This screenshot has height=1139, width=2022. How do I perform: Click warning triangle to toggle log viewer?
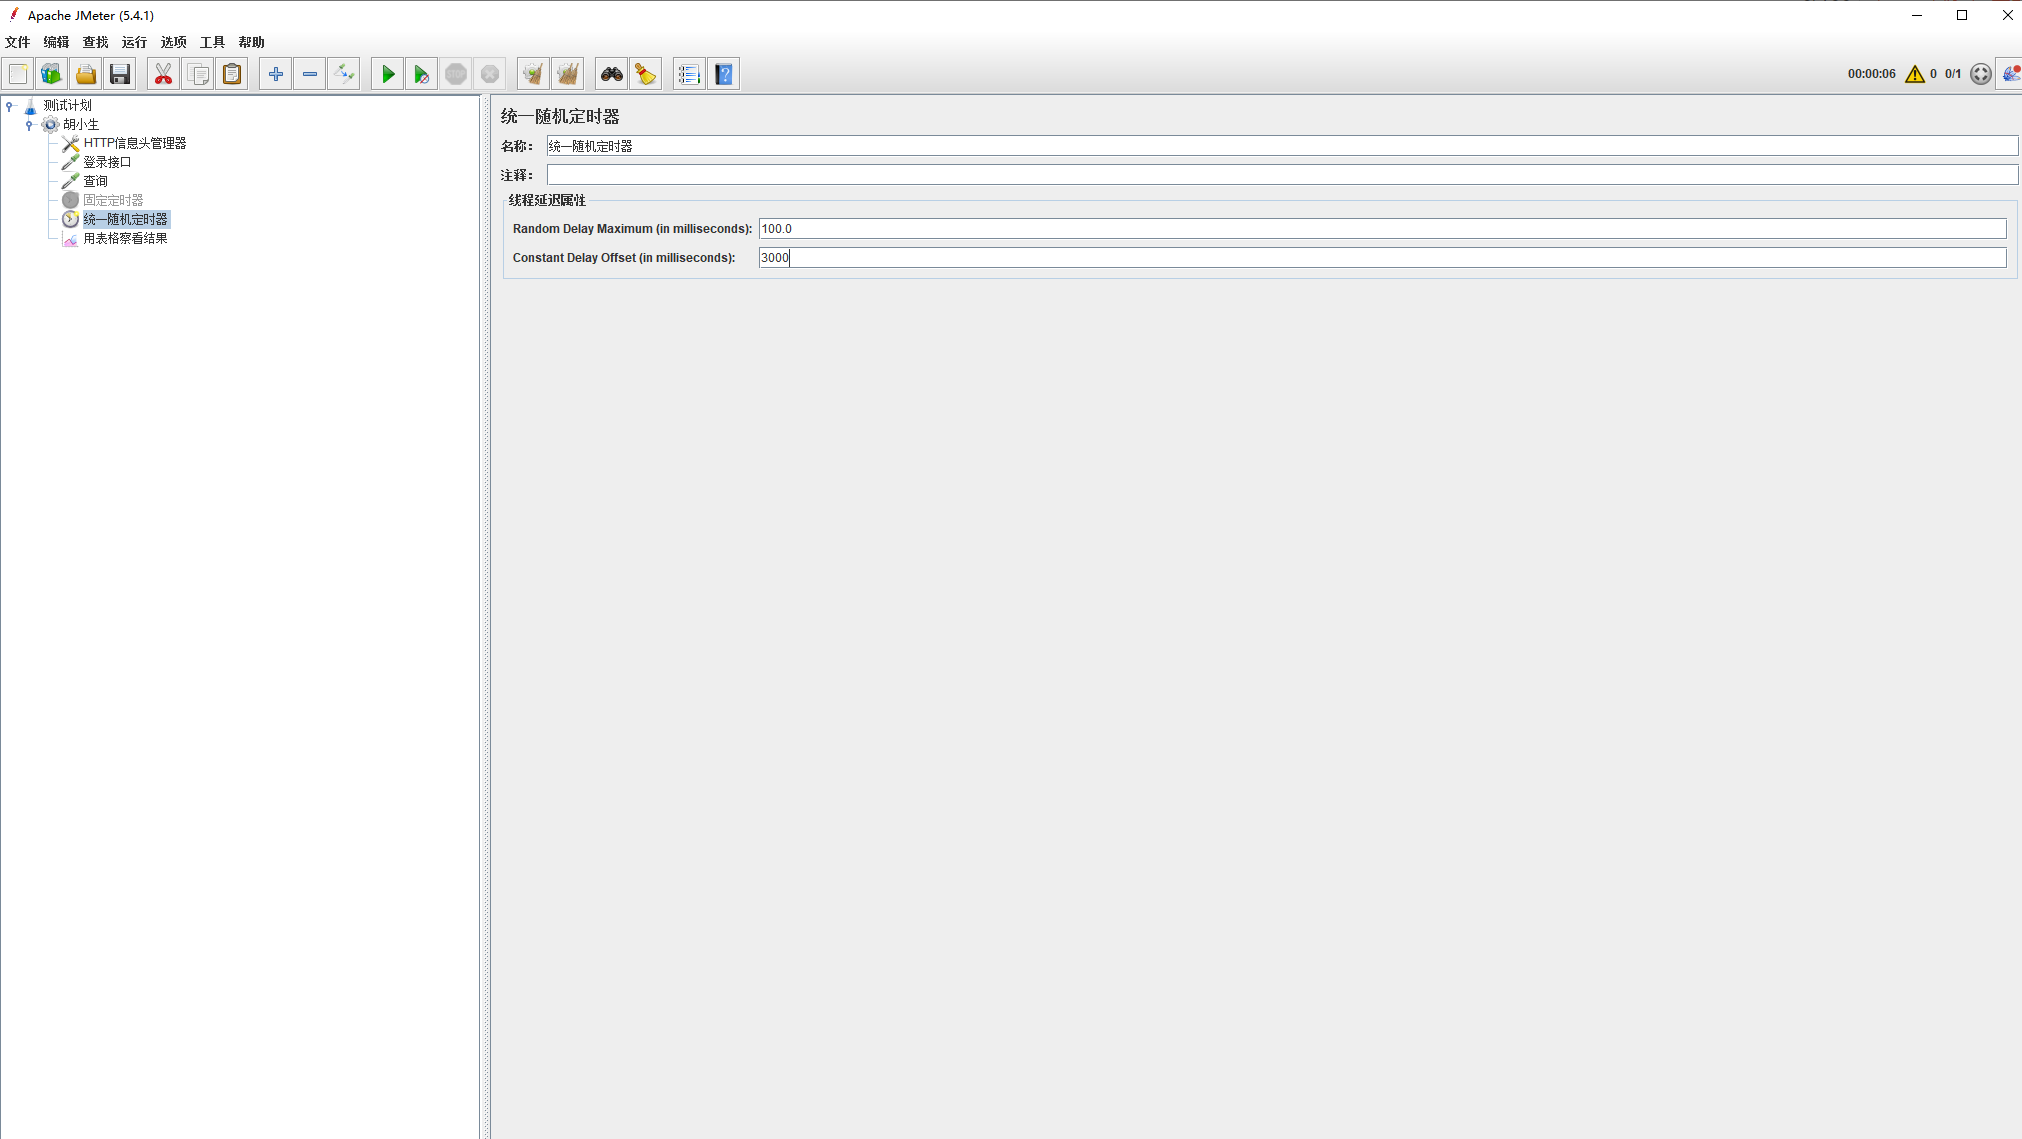click(1914, 74)
